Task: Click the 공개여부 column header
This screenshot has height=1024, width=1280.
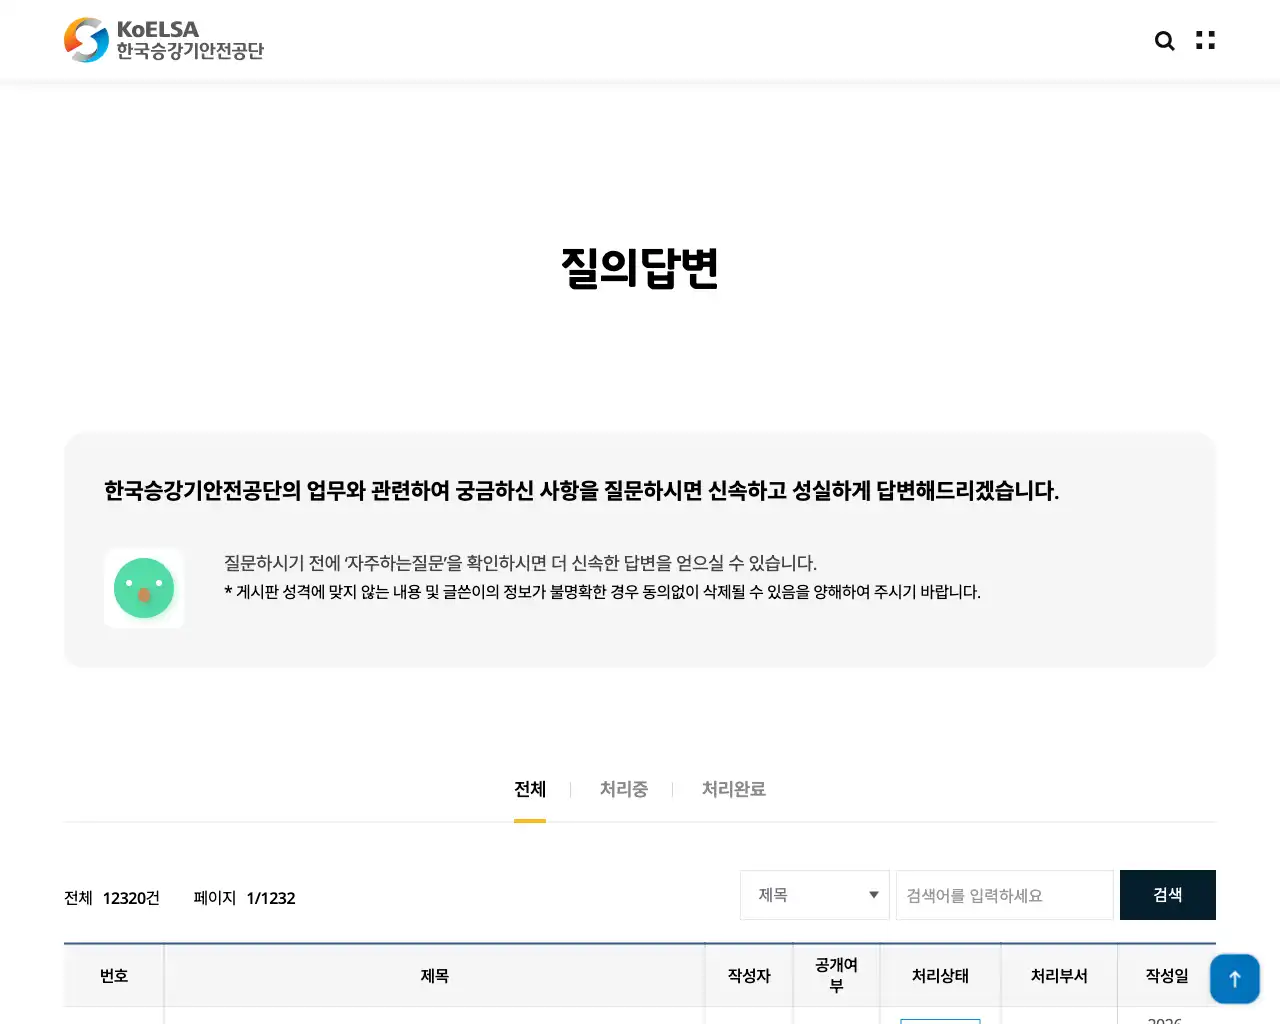Action: click(837, 976)
